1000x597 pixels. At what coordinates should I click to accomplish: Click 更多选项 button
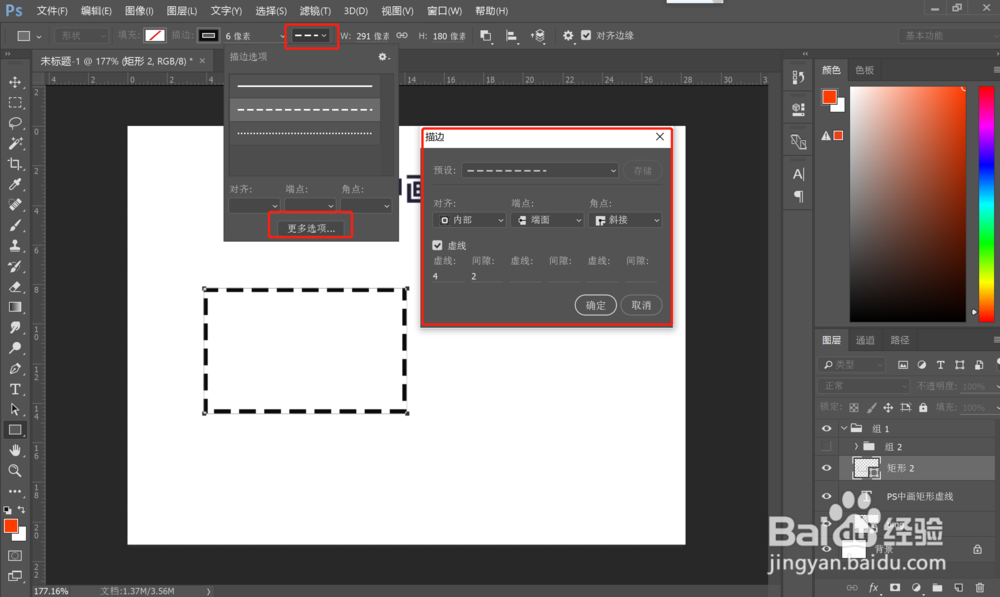pyautogui.click(x=311, y=228)
